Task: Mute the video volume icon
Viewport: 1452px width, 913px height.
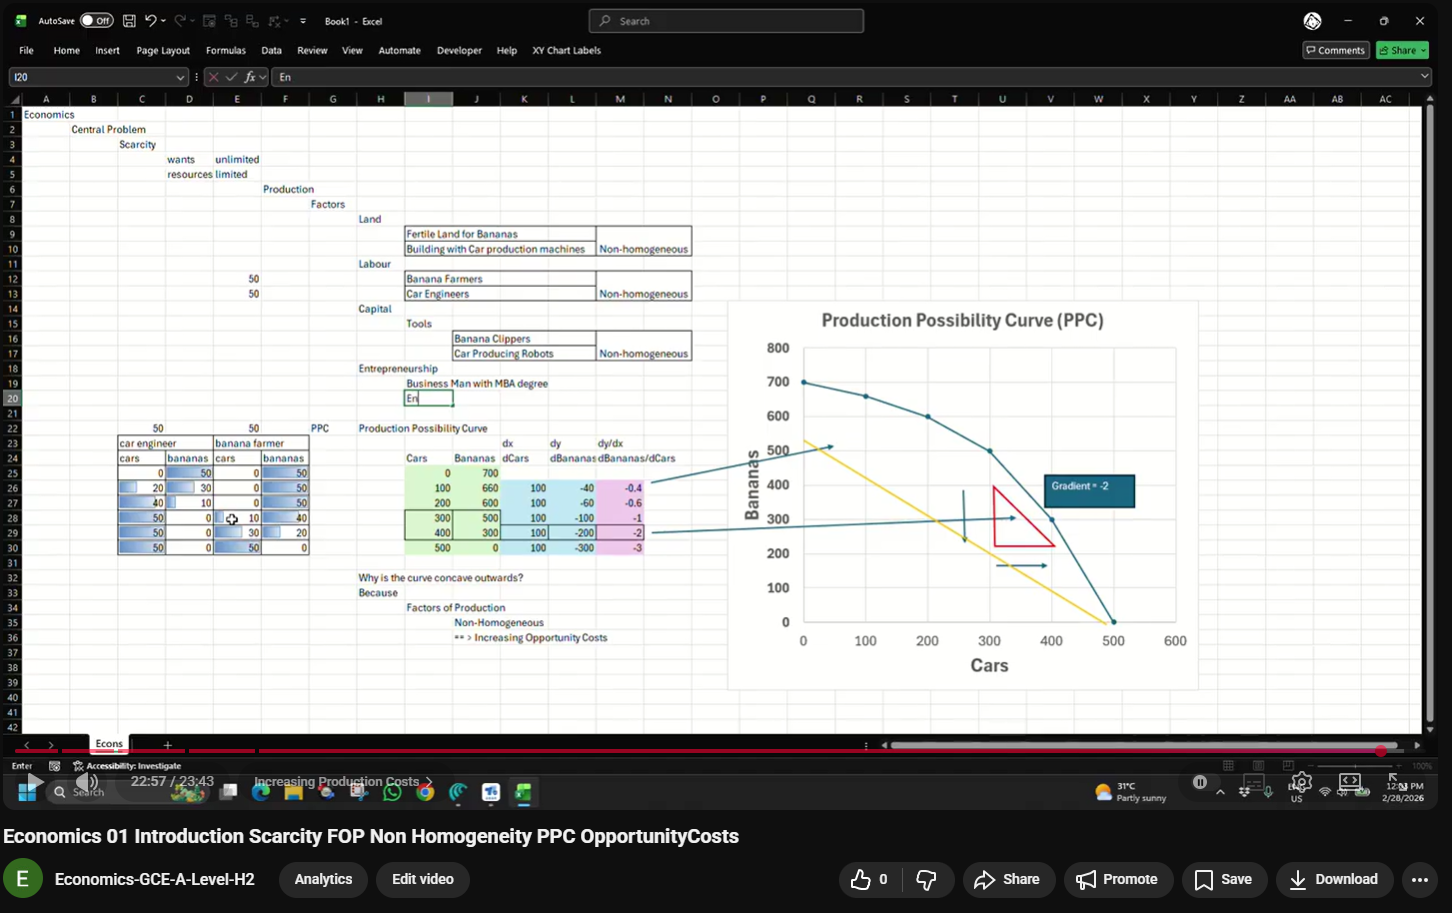Action: pos(85,781)
